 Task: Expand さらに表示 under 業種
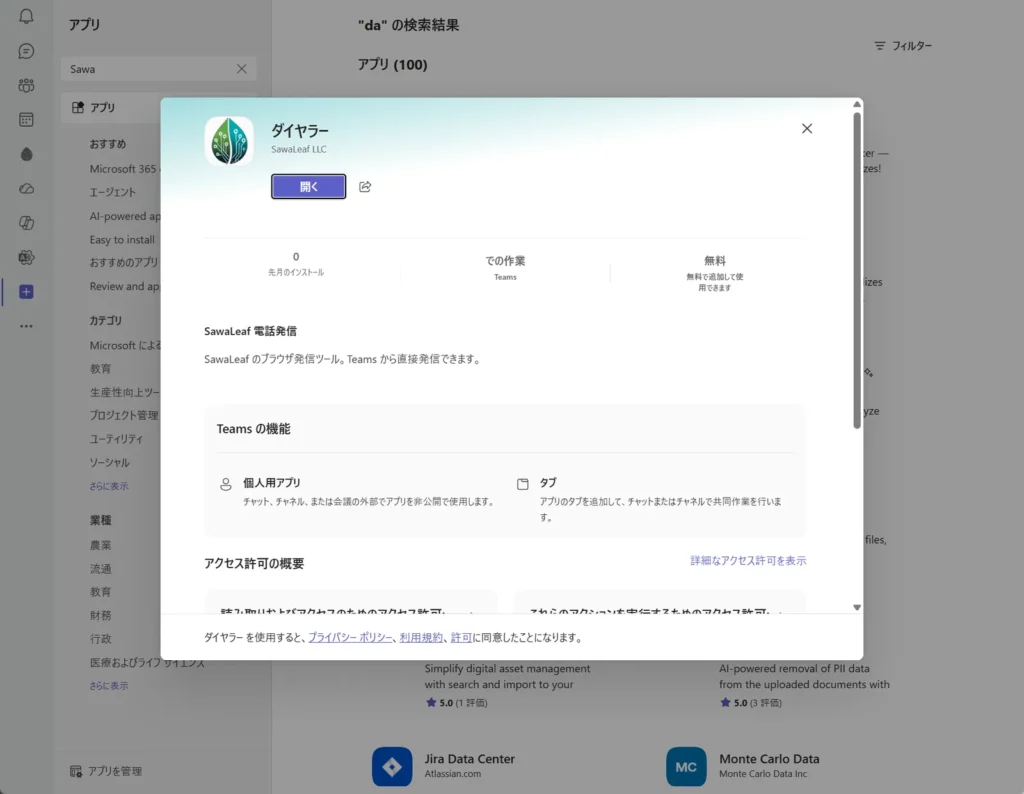pos(108,686)
